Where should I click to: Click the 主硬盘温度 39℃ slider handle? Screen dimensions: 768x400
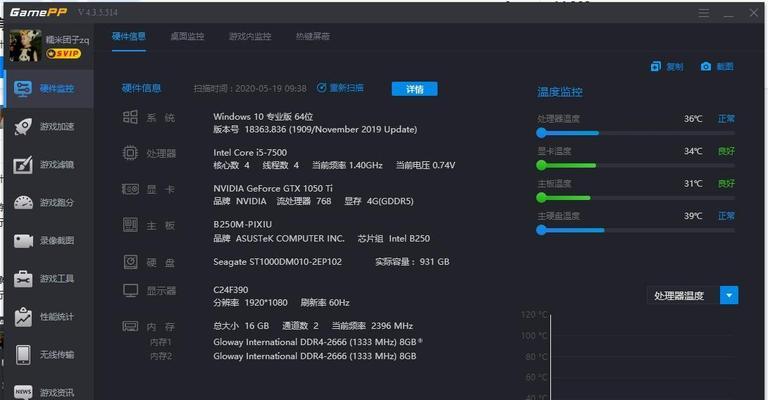click(541, 230)
